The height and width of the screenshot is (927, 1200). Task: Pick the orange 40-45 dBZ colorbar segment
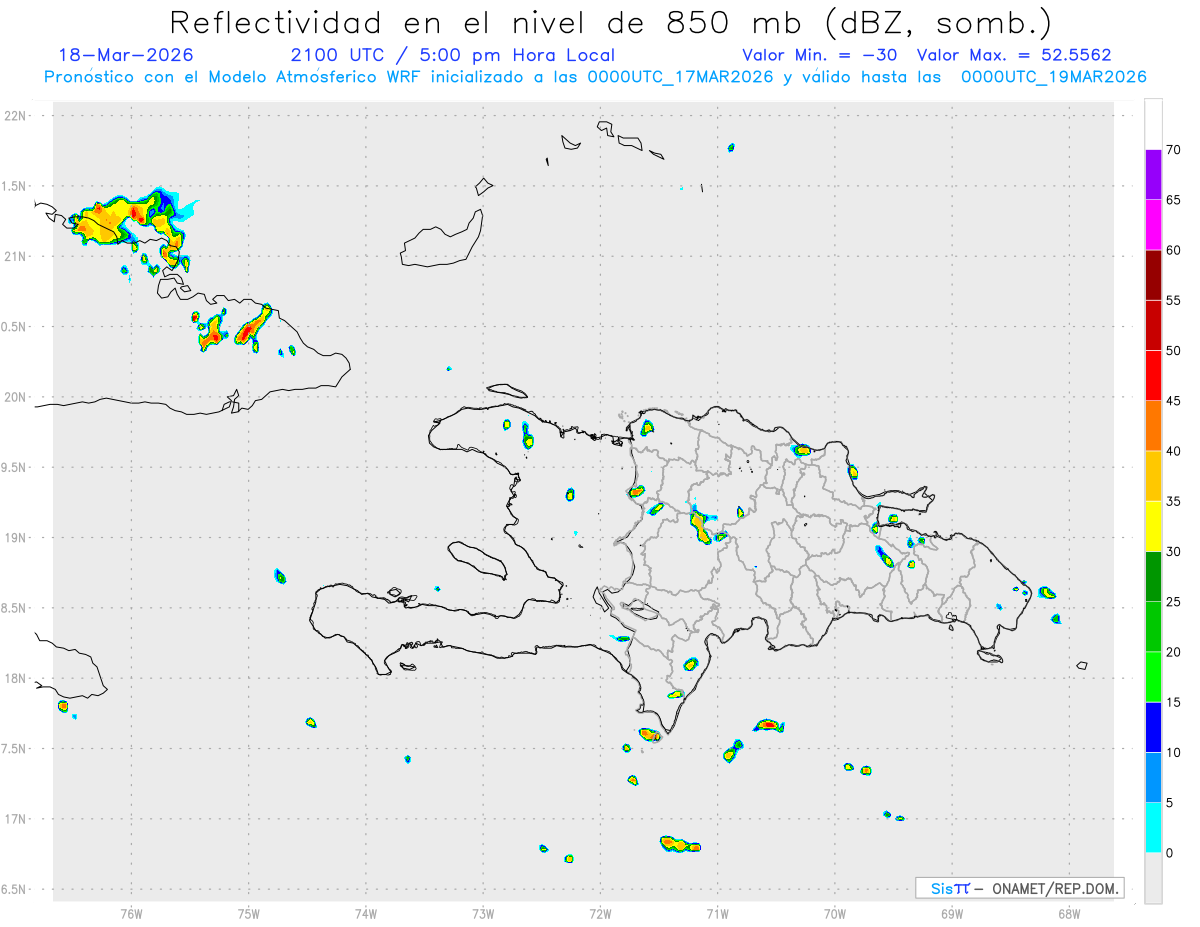tap(1153, 426)
